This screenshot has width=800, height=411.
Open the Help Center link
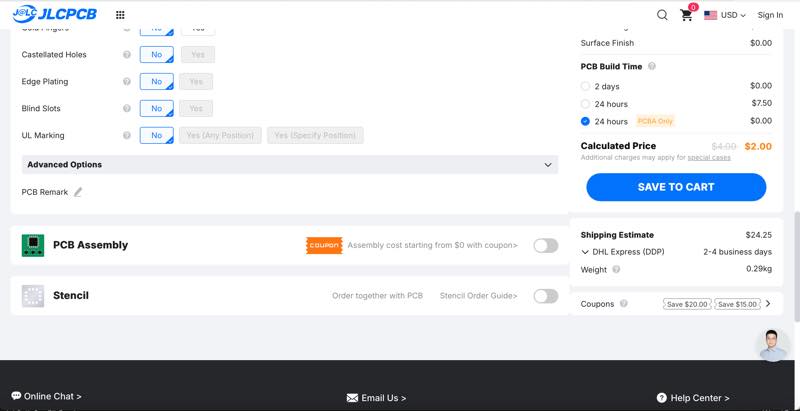(699, 398)
